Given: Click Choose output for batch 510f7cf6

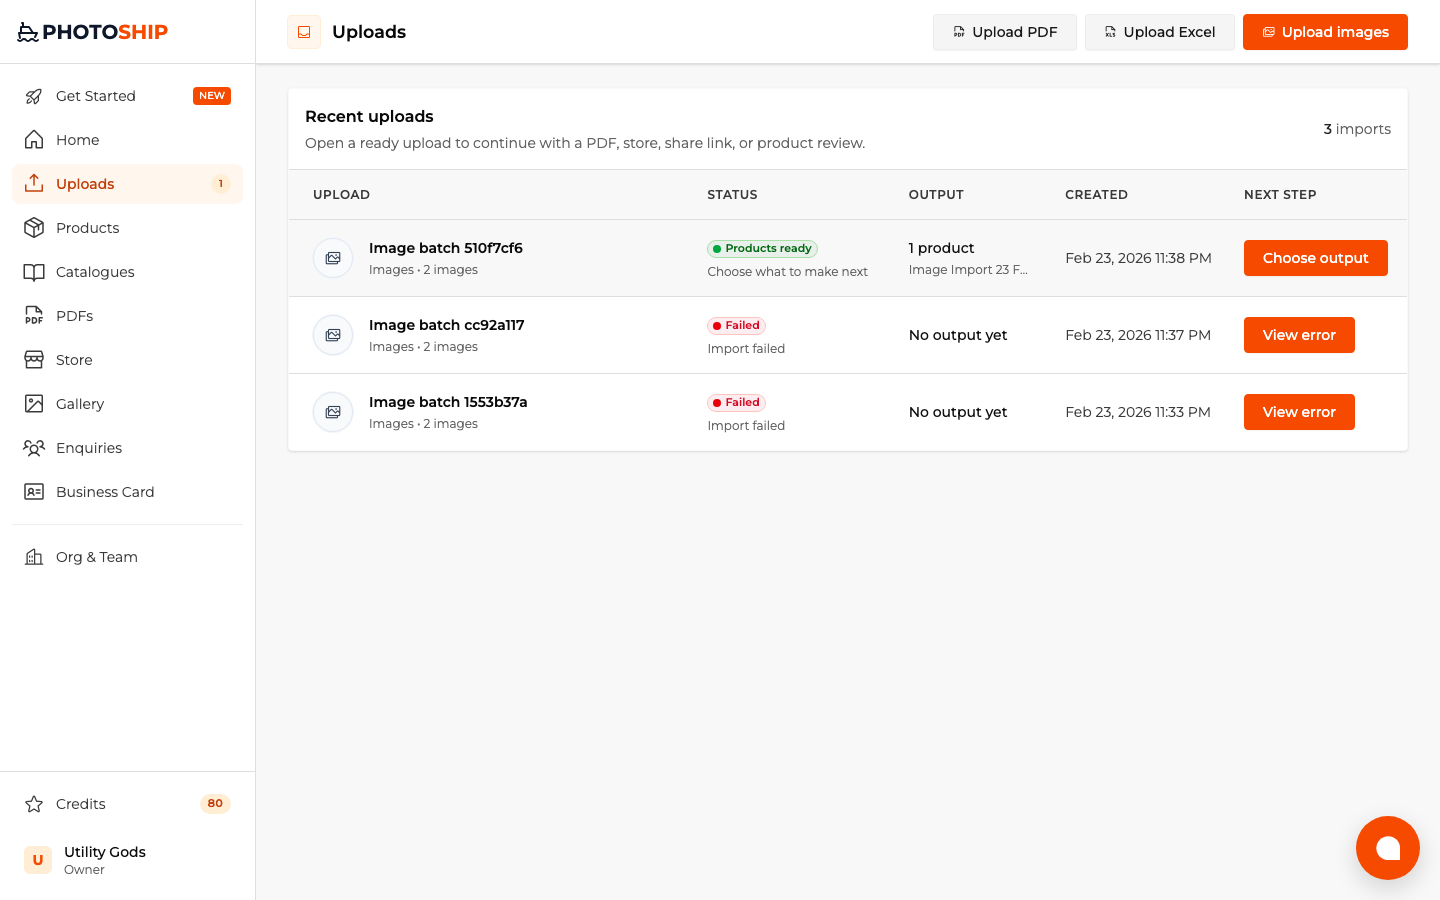Looking at the screenshot, I should coord(1316,258).
